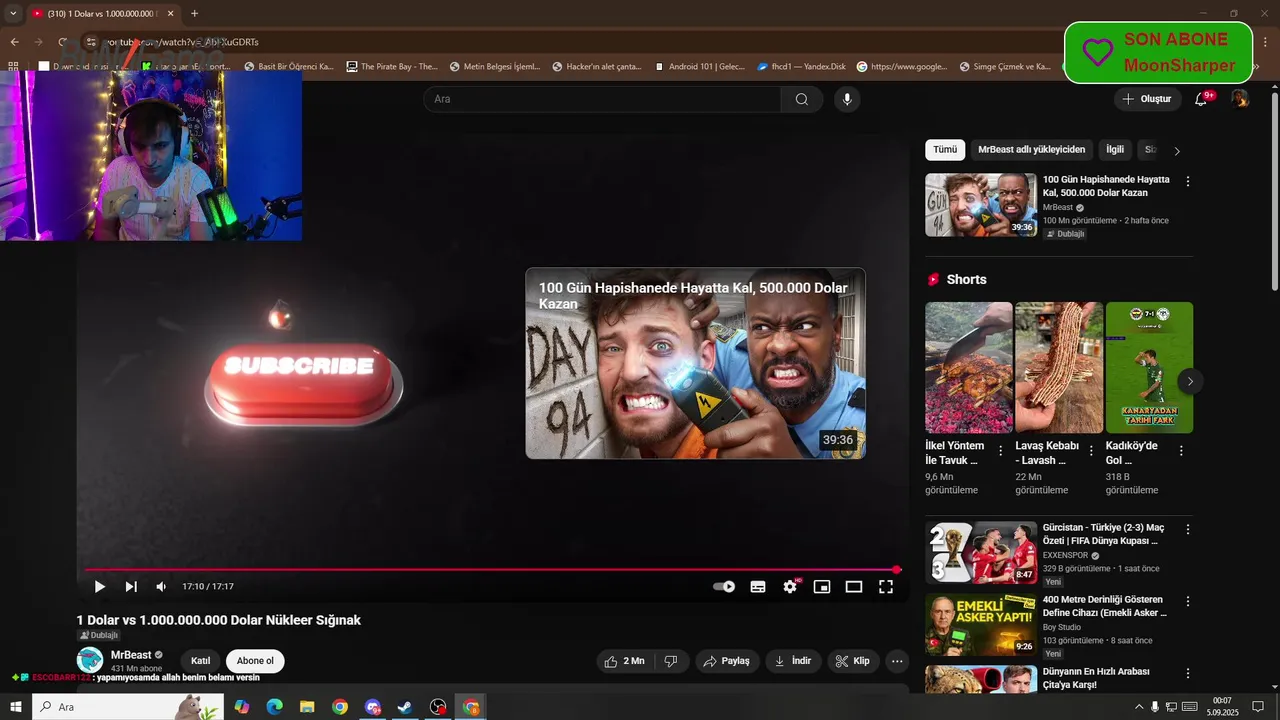Viewport: 1280px width, 720px height.
Task: Open Dünyanın En Hızlı Arabası video
Action: [981, 679]
